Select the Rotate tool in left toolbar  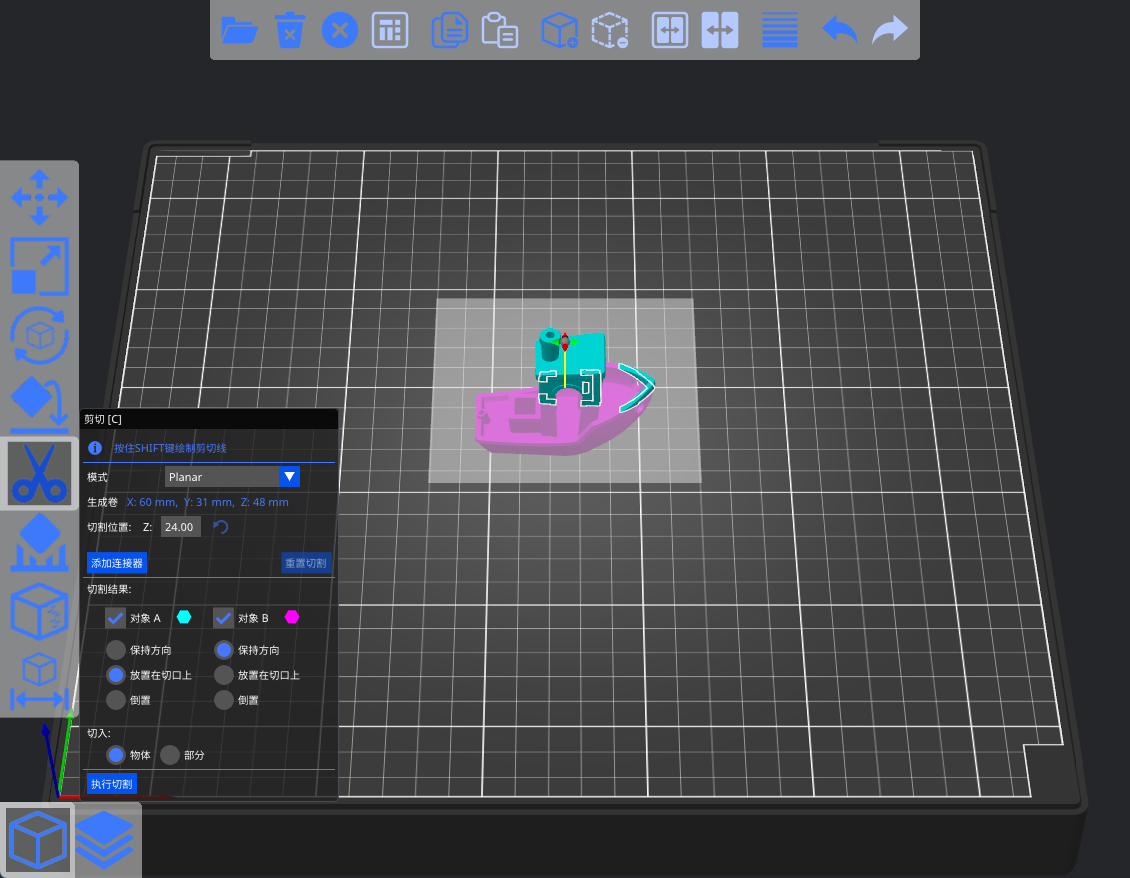(40, 335)
